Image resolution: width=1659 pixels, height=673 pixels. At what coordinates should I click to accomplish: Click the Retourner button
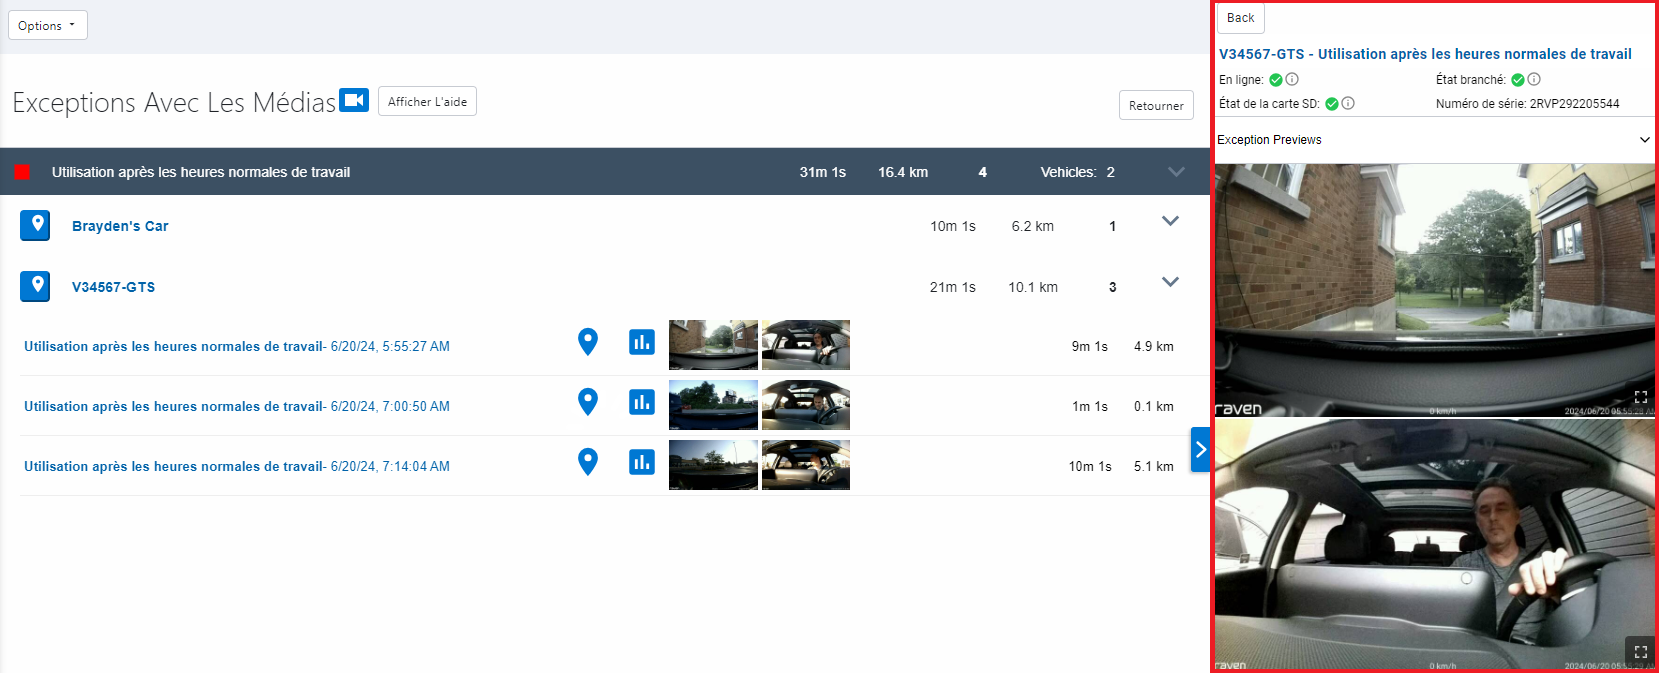(1156, 105)
